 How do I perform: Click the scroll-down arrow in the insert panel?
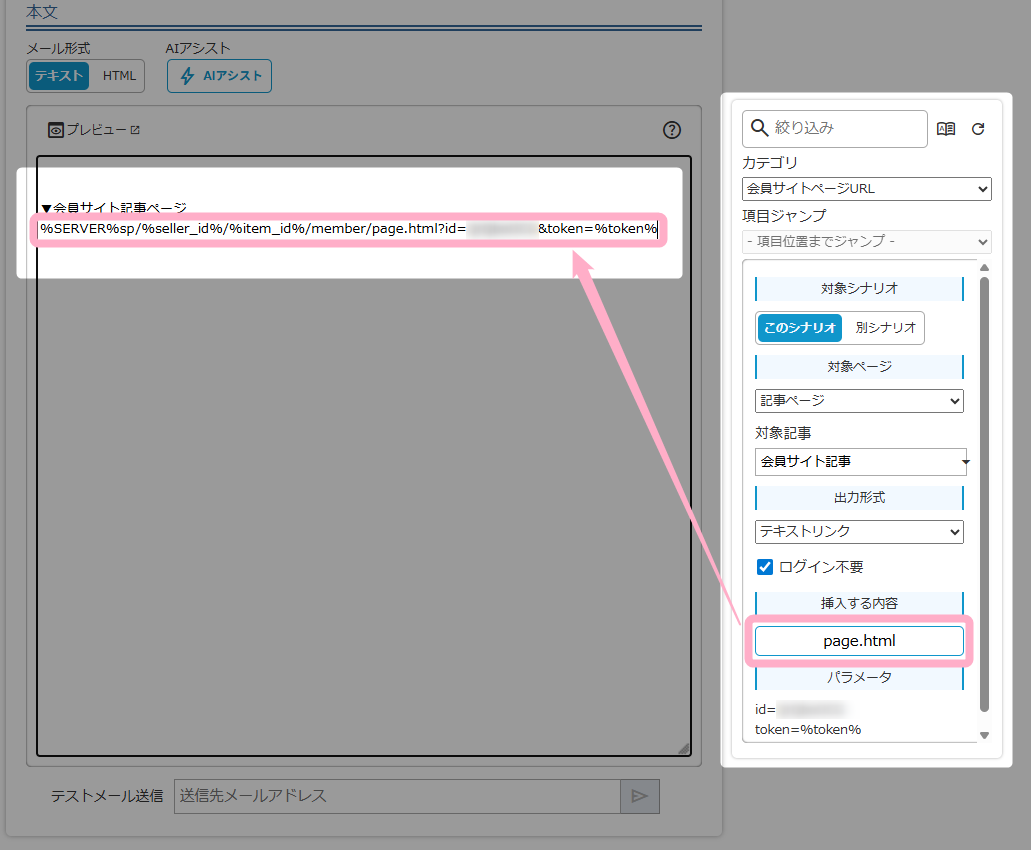pyautogui.click(x=984, y=735)
